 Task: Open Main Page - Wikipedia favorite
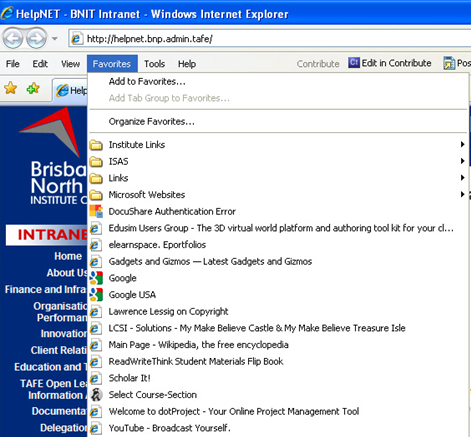198,345
